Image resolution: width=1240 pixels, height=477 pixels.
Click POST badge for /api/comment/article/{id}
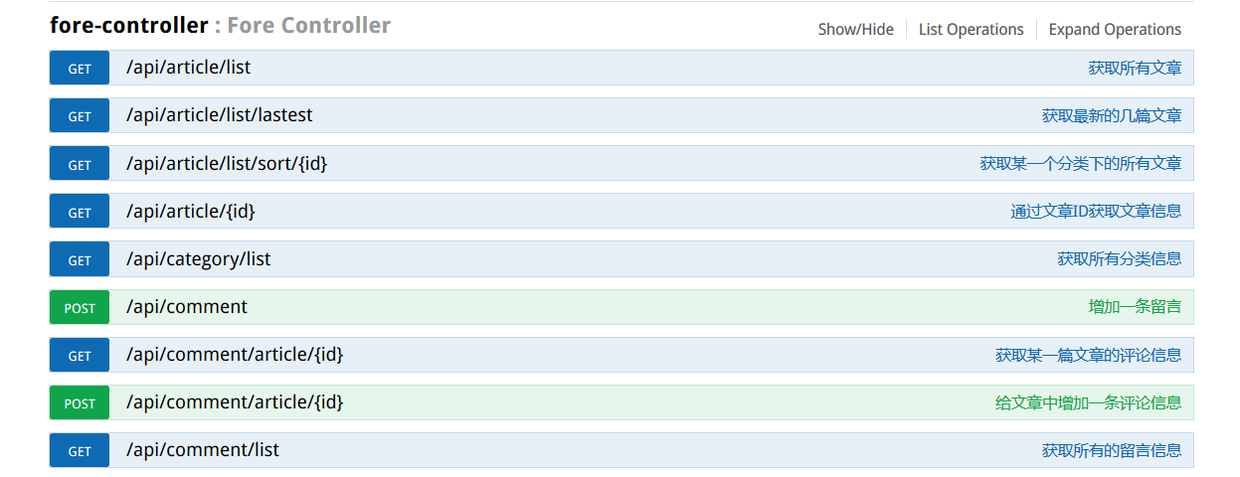point(80,403)
